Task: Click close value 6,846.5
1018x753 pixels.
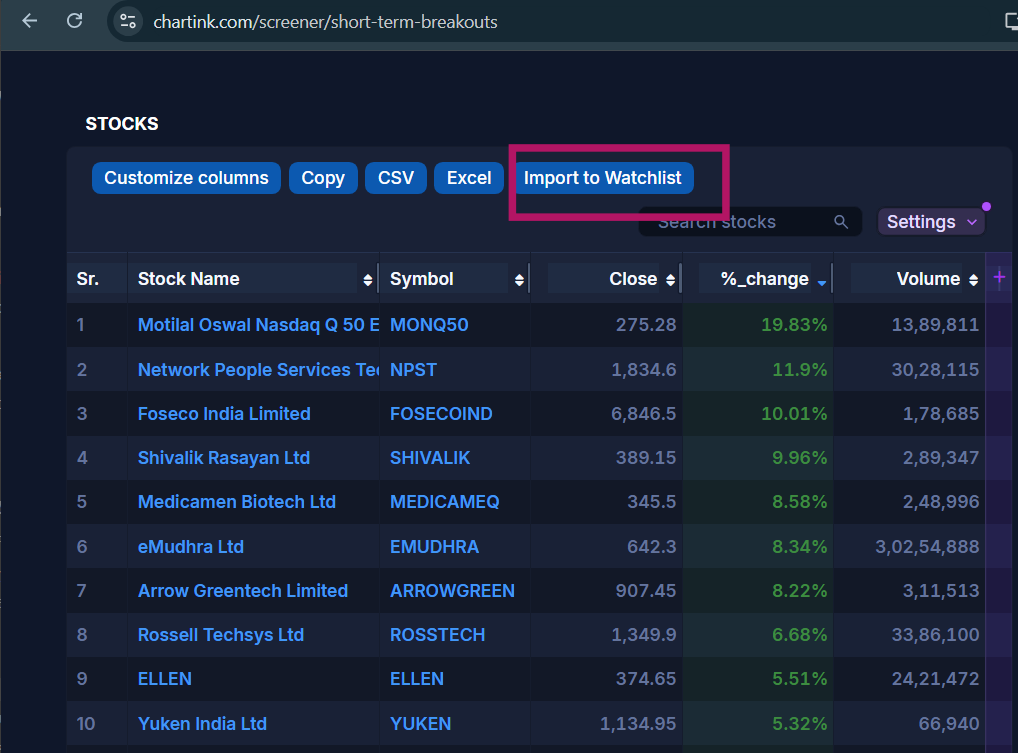Action: point(643,414)
